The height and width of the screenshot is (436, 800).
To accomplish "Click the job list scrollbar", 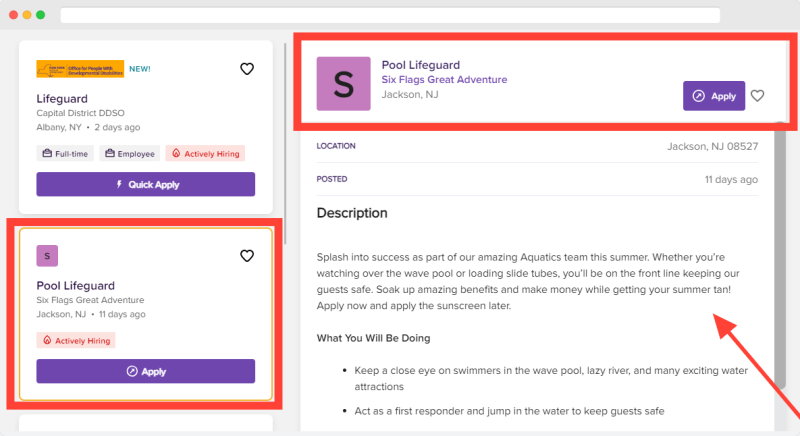I will coord(285,144).
